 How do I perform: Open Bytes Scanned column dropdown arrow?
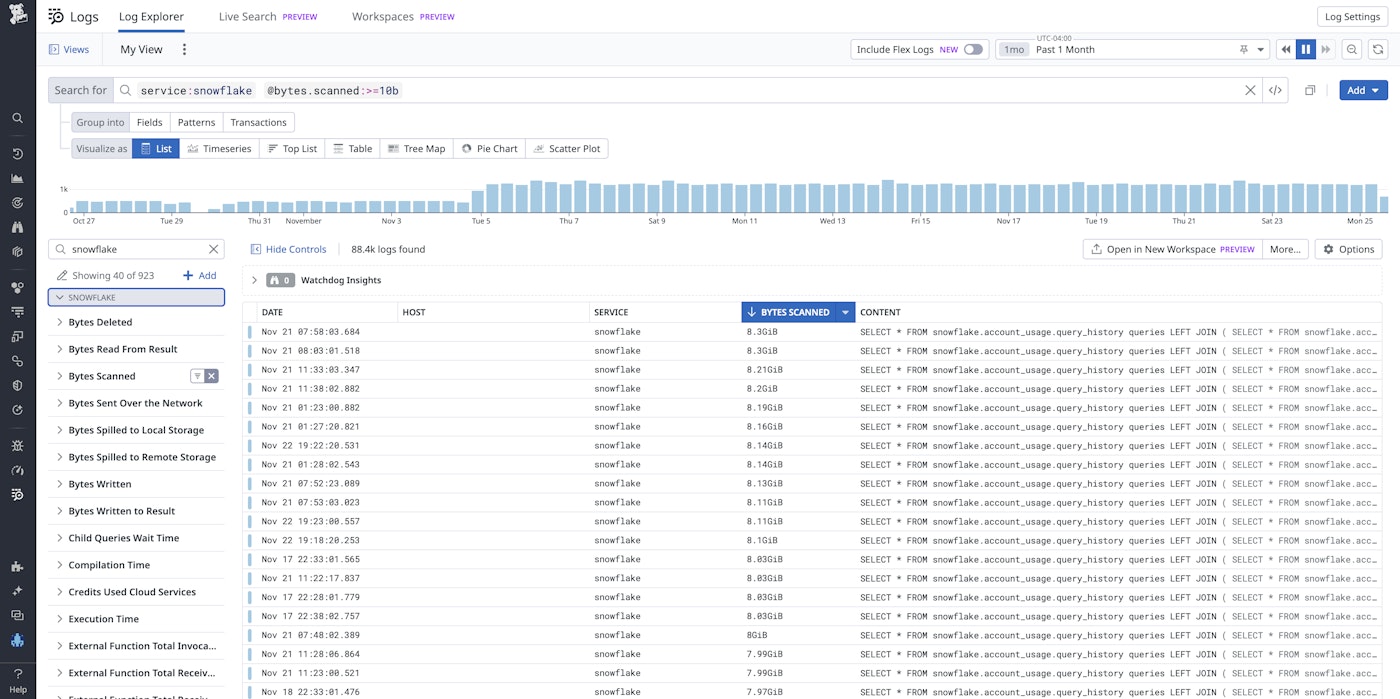pos(845,312)
